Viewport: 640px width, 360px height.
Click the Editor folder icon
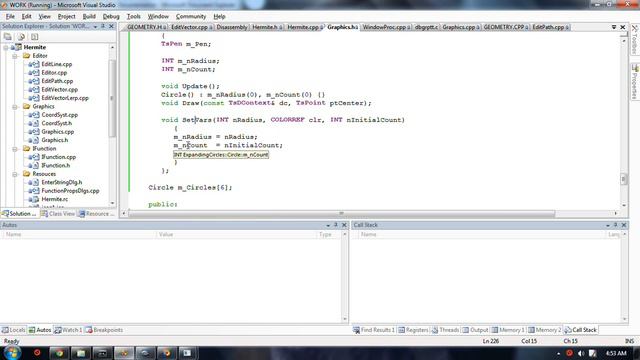coord(27,56)
